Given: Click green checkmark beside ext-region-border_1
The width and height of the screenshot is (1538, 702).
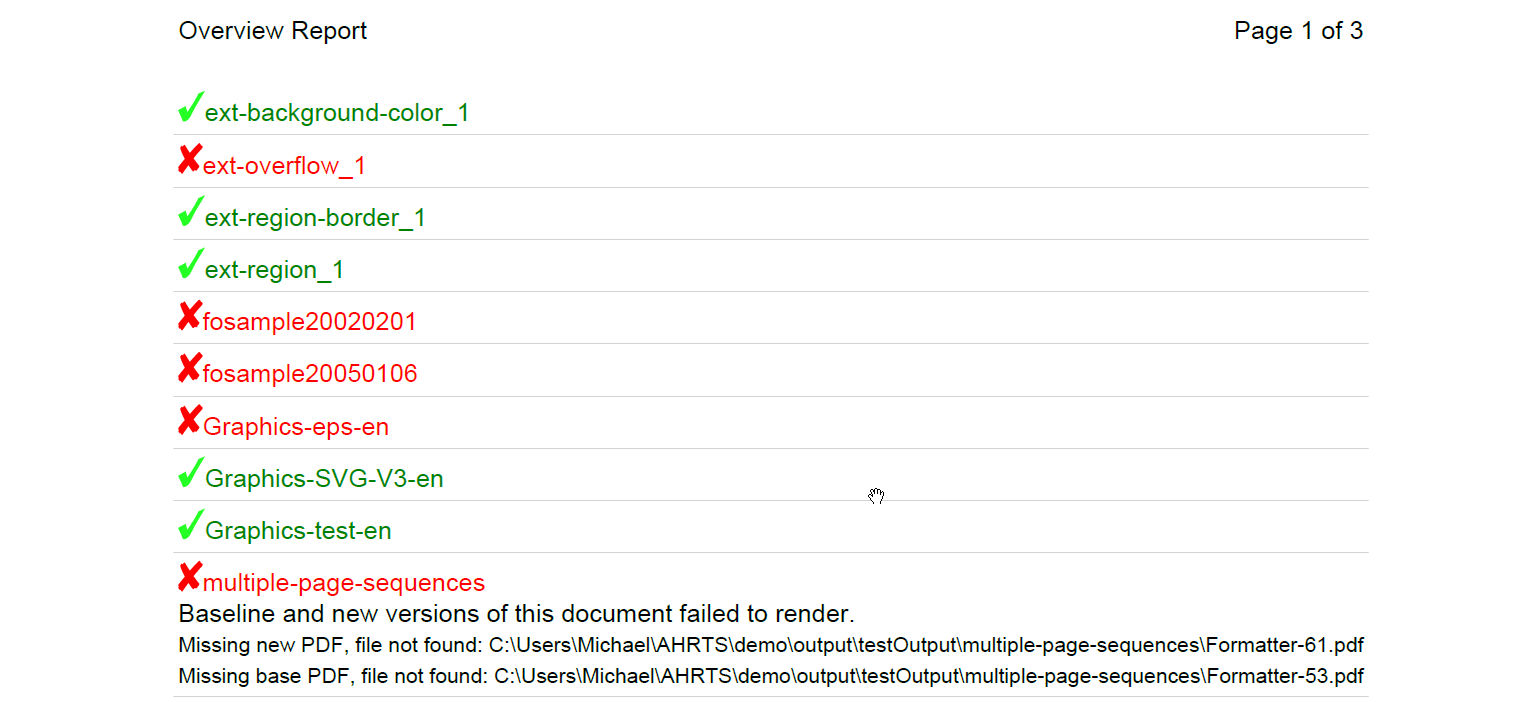Looking at the screenshot, I should coord(190,212).
